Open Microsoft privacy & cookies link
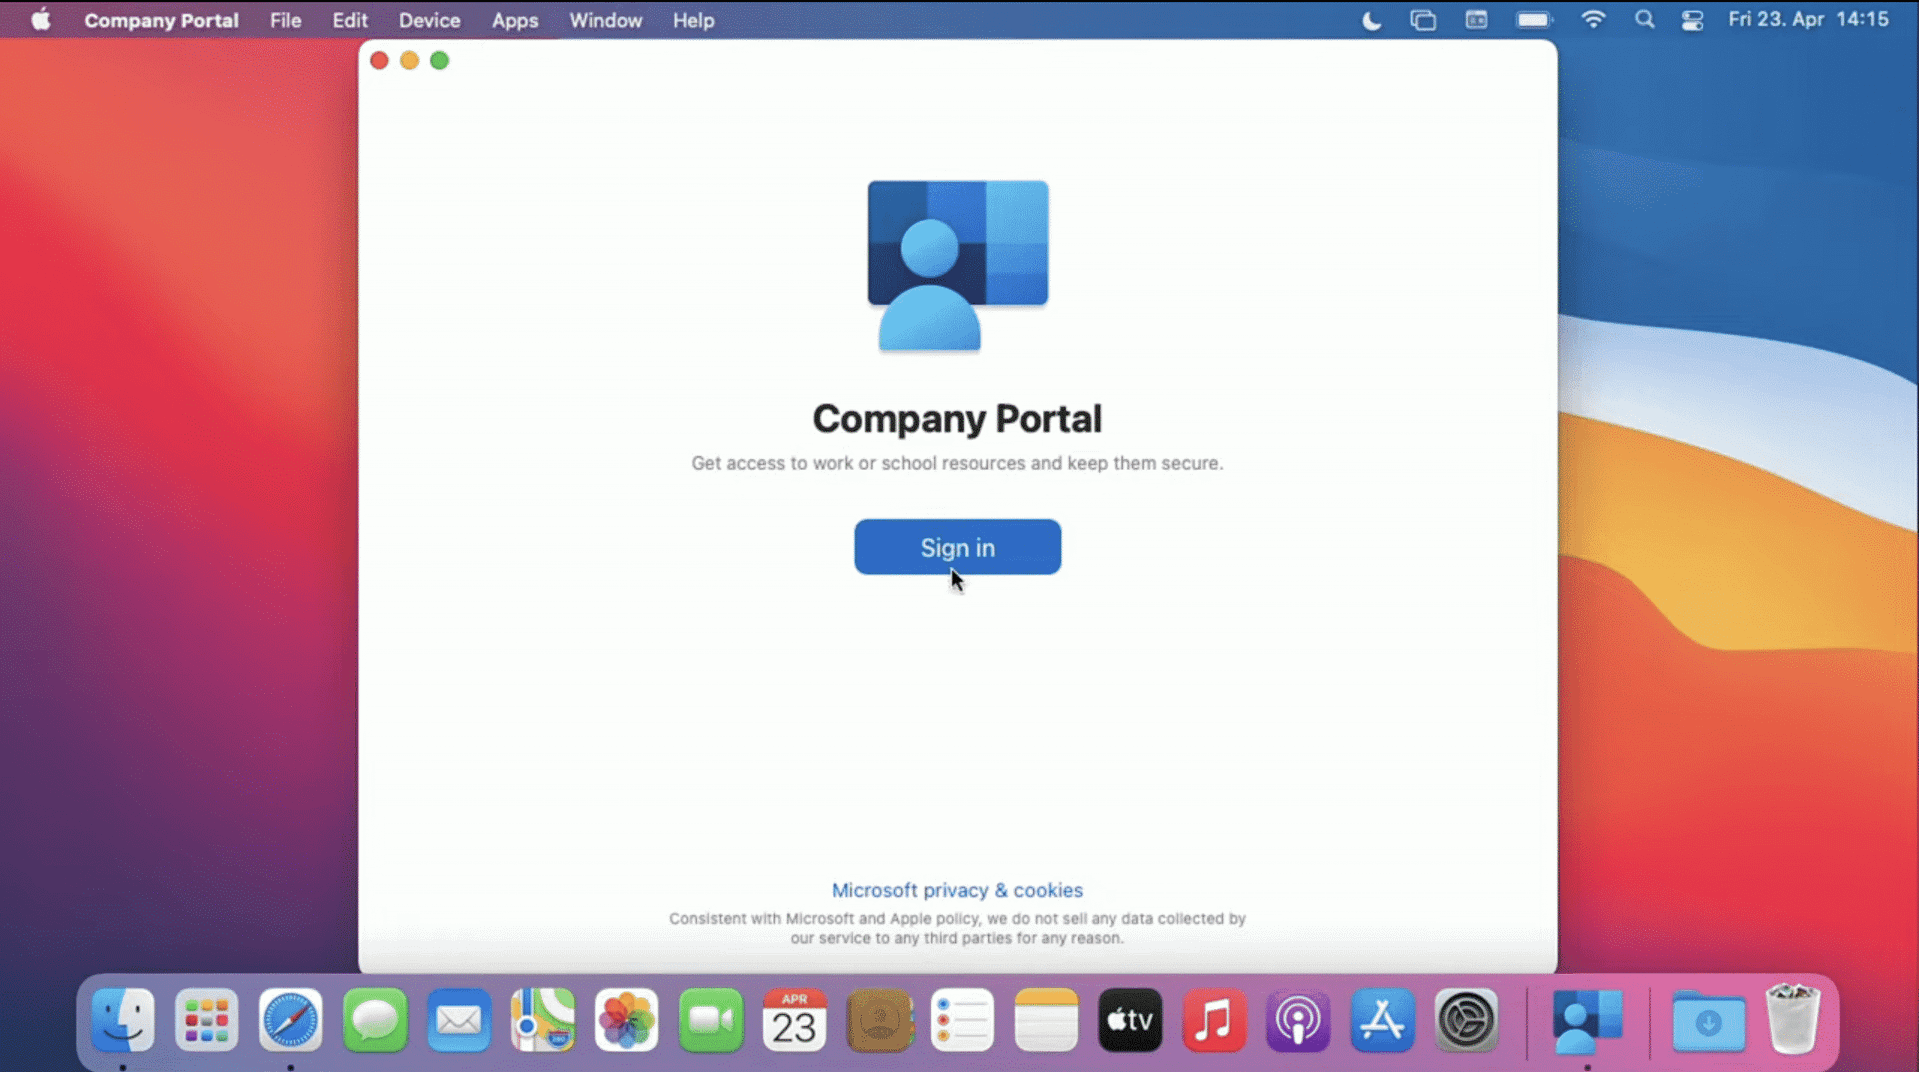This screenshot has width=1919, height=1072. (957, 890)
